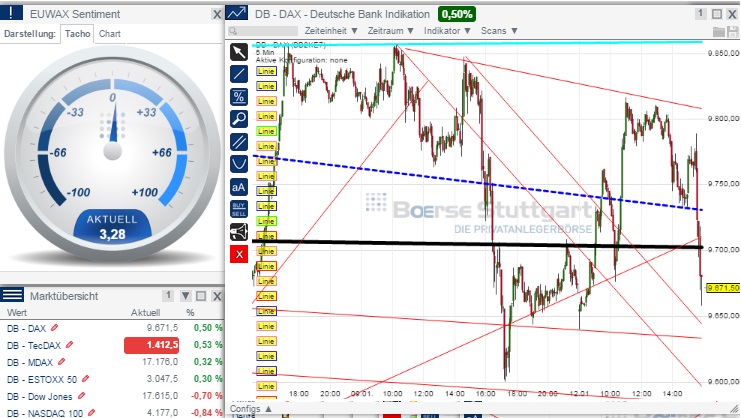
Task: Sort by the Wert column header
Action: (x=17, y=313)
